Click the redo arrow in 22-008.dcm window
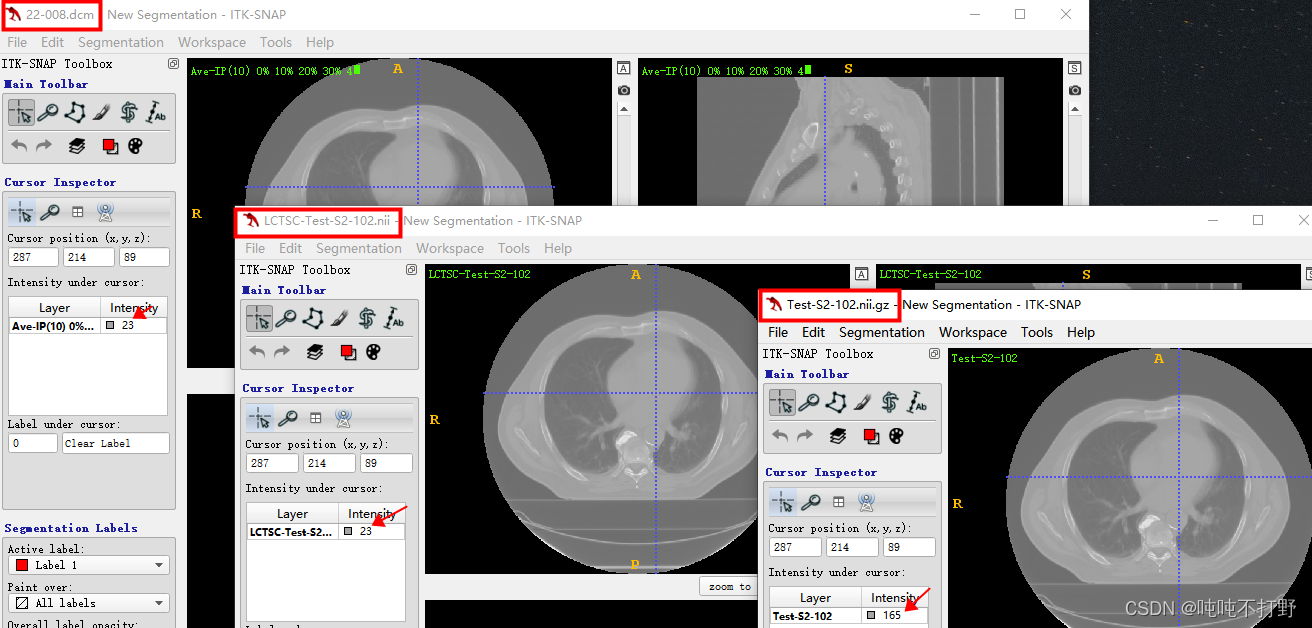This screenshot has width=1312, height=628. (x=44, y=146)
